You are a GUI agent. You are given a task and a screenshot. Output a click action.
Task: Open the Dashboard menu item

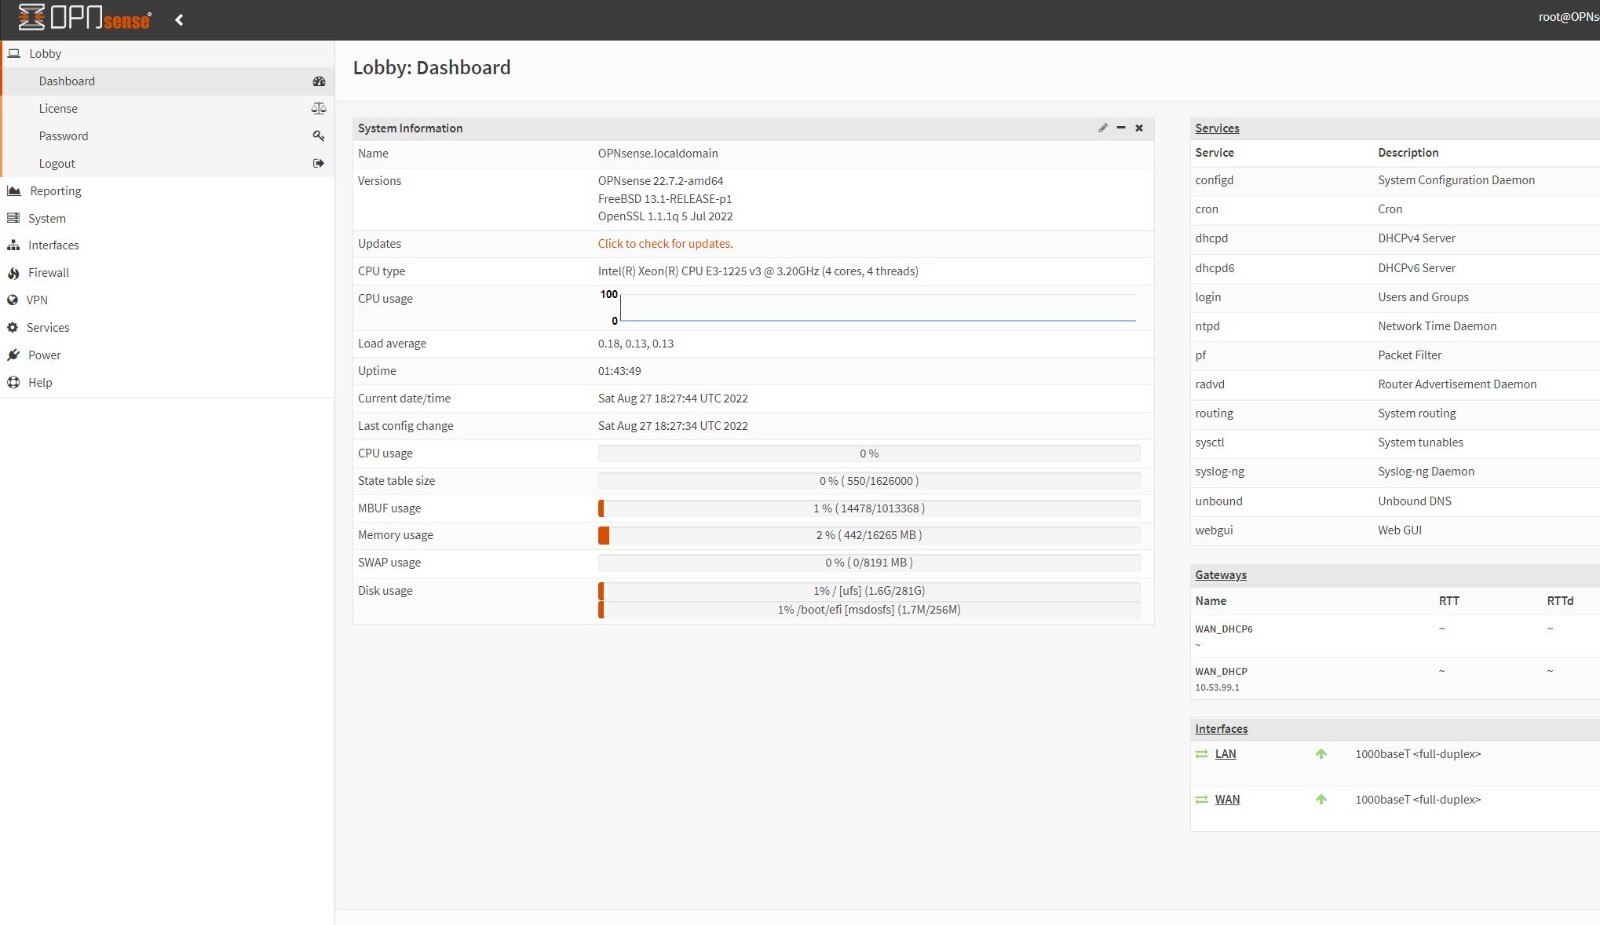click(167, 81)
